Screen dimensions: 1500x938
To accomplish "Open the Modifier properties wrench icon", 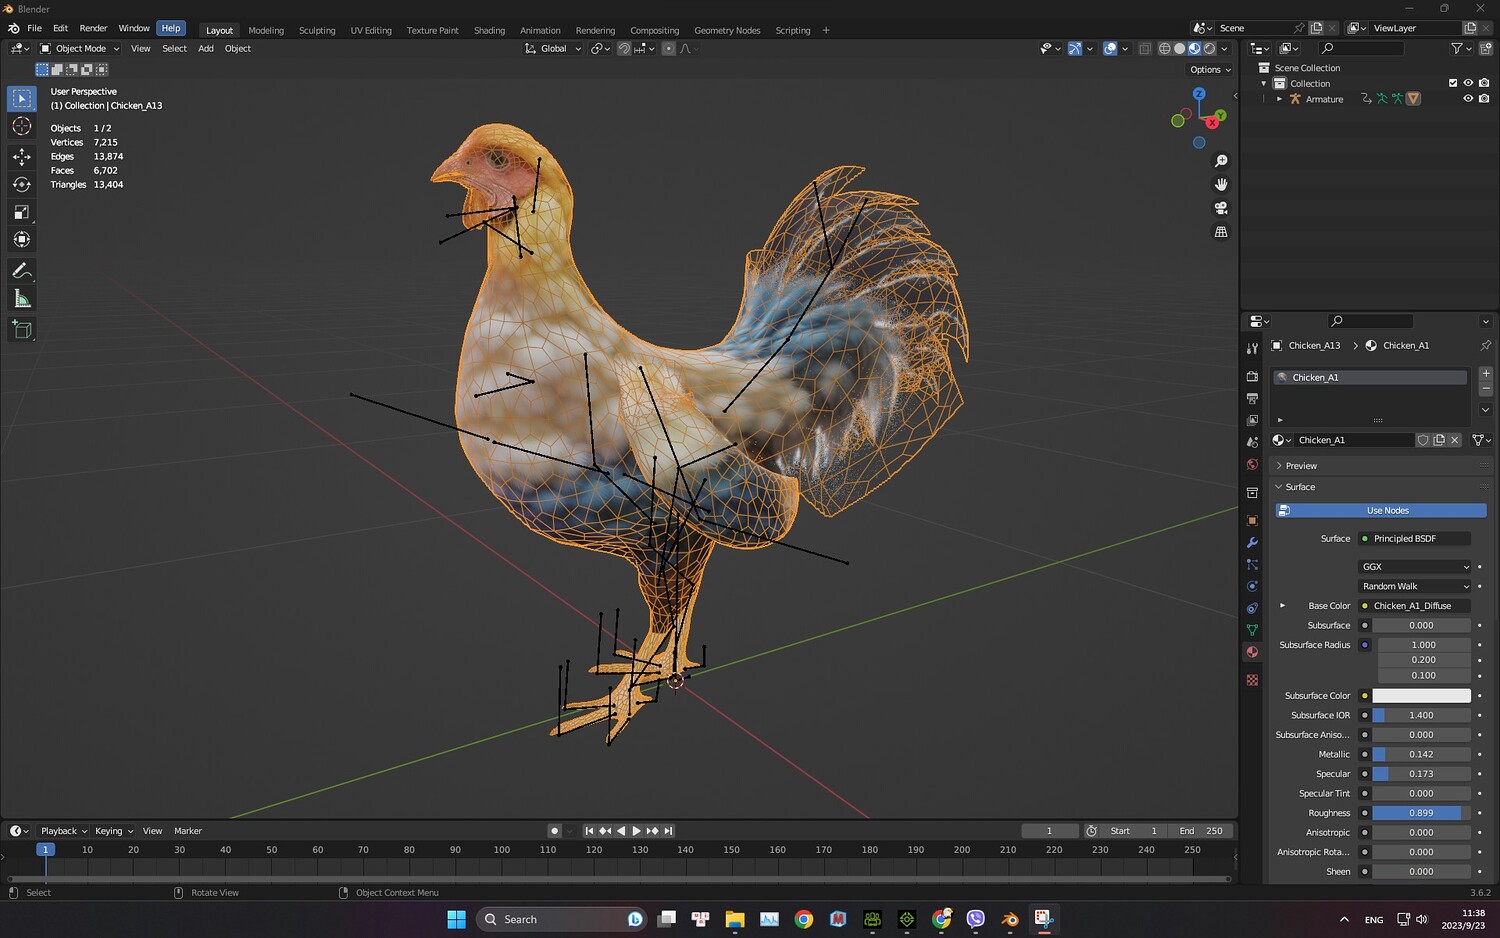I will pos(1252,542).
